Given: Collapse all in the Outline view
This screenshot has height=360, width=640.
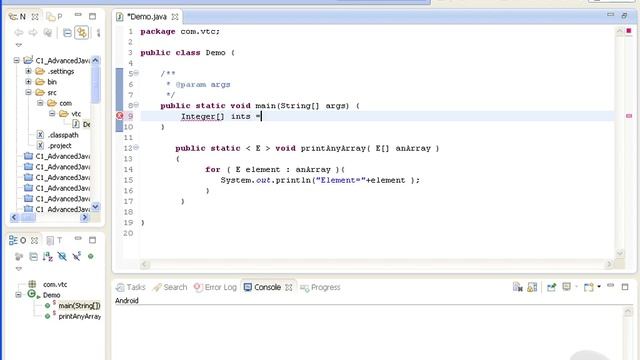Looking at the screenshot, I should [x=33, y=256].
